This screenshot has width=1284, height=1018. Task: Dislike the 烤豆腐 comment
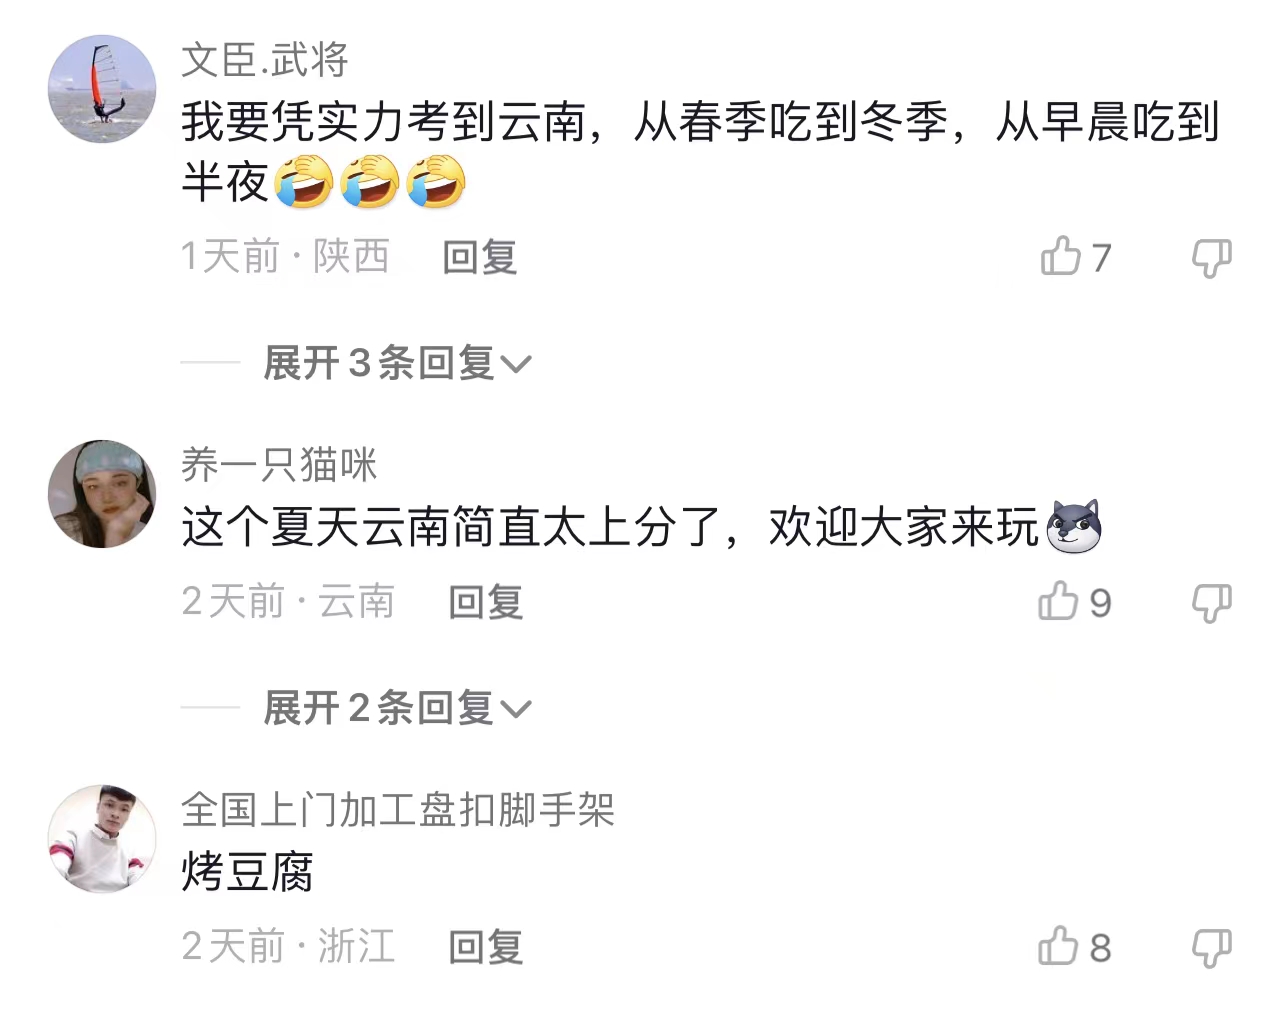point(1211,948)
